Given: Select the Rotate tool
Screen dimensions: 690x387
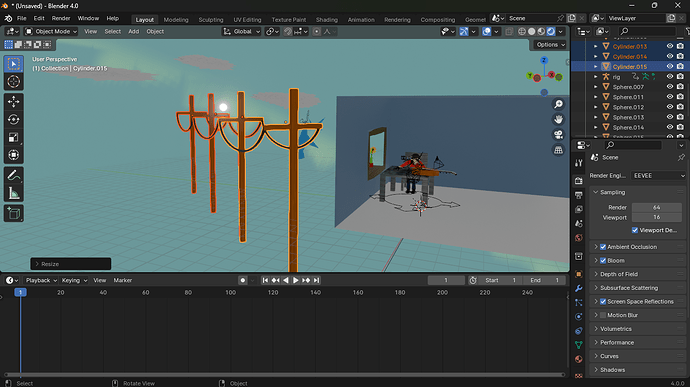Looking at the screenshot, I should (14, 119).
